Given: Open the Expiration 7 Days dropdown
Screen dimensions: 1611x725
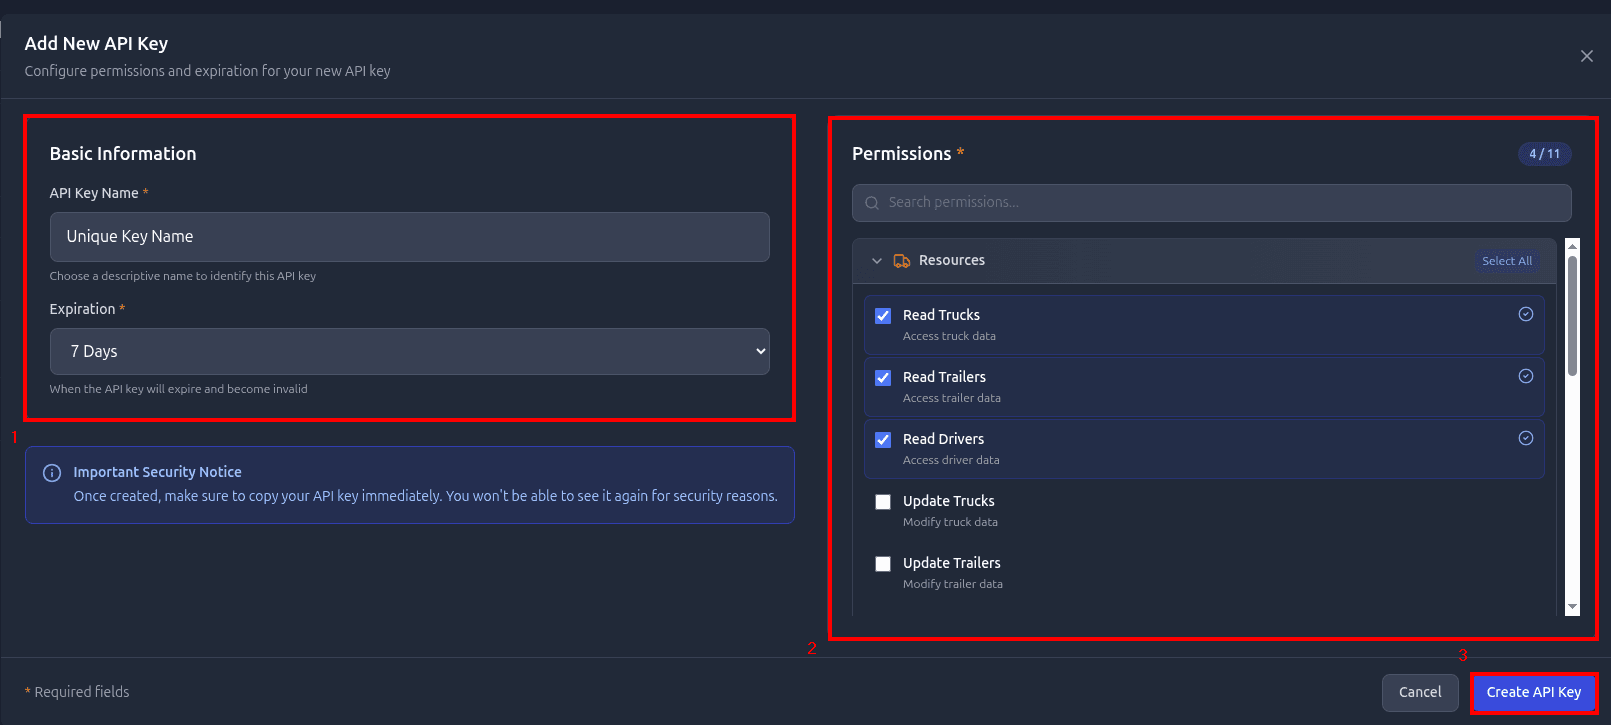Looking at the screenshot, I should click(x=410, y=351).
